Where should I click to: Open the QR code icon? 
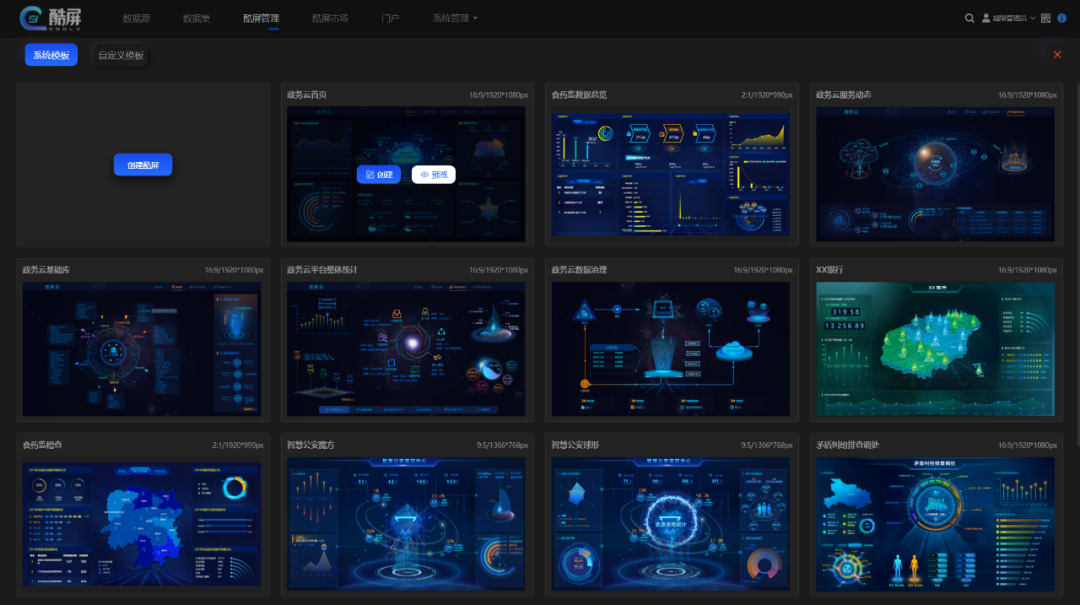pyautogui.click(x=1046, y=18)
